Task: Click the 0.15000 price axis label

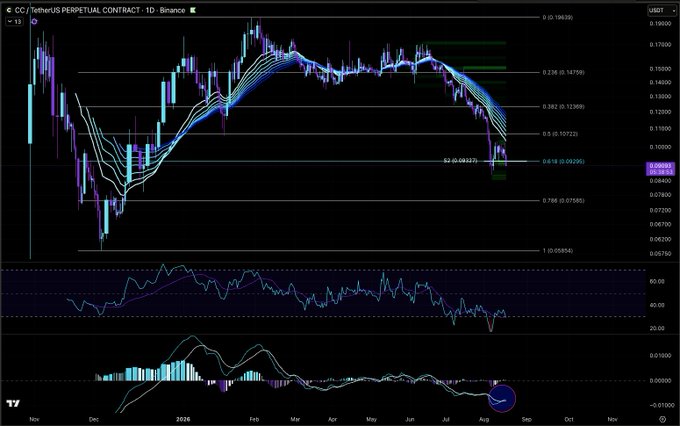Action: 660,69
